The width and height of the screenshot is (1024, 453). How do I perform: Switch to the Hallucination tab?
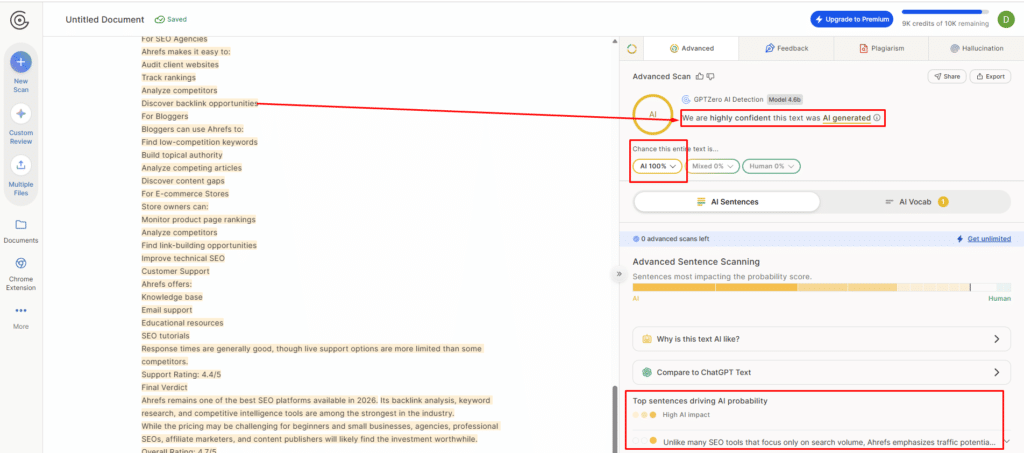point(976,48)
